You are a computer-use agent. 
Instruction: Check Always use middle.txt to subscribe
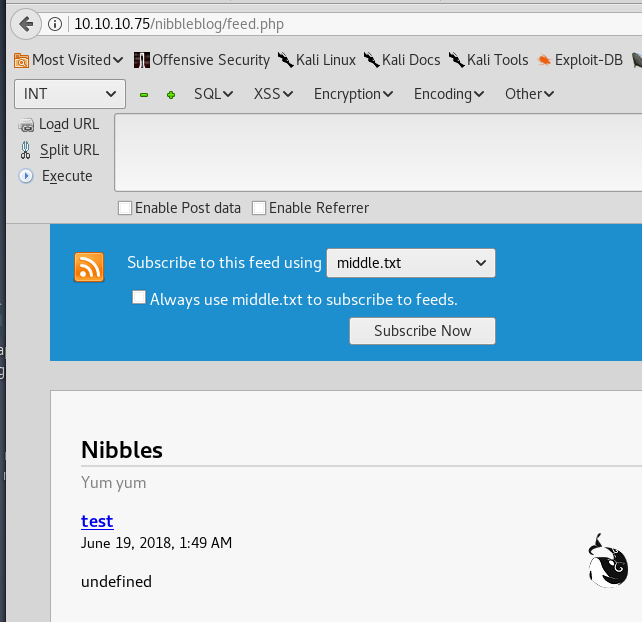click(x=139, y=298)
